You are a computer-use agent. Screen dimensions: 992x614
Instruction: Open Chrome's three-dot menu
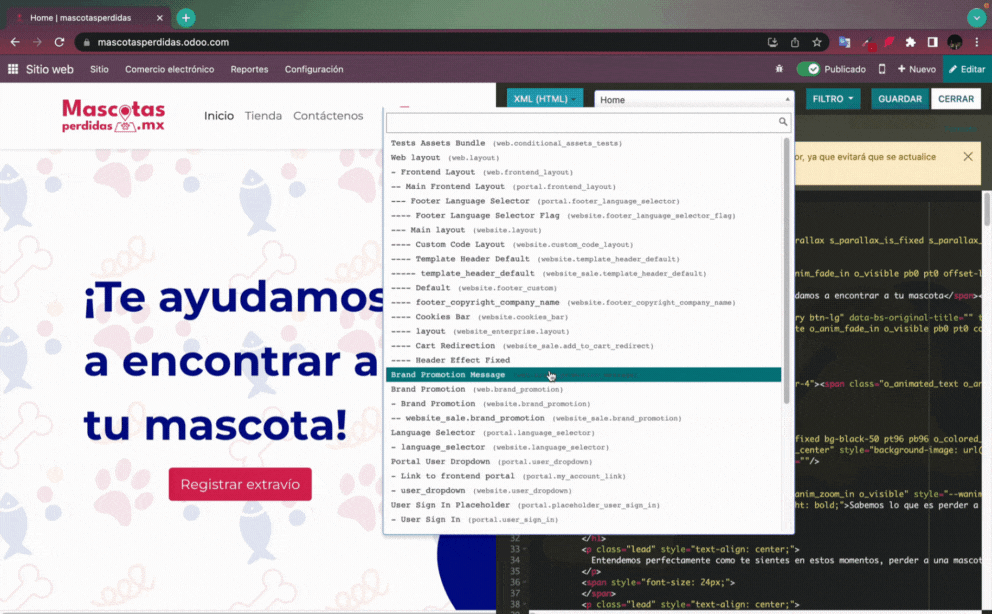977,42
